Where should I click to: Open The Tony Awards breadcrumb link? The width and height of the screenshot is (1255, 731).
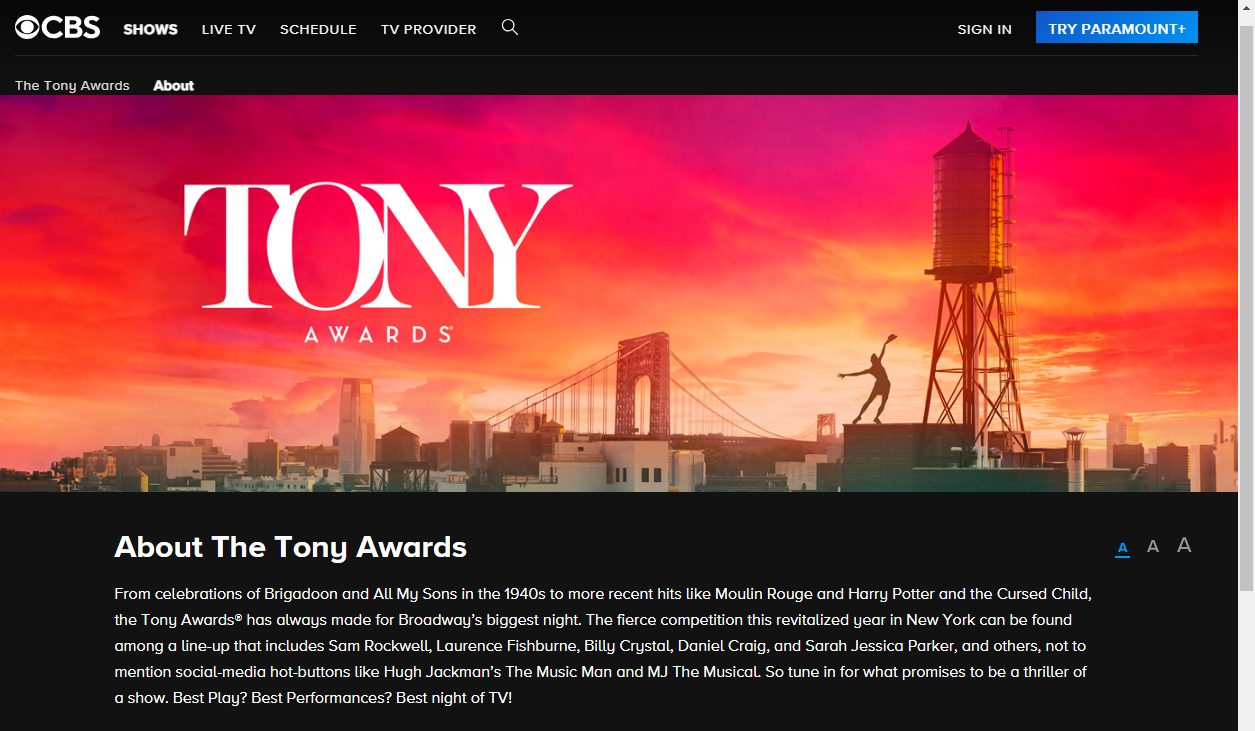coord(71,85)
